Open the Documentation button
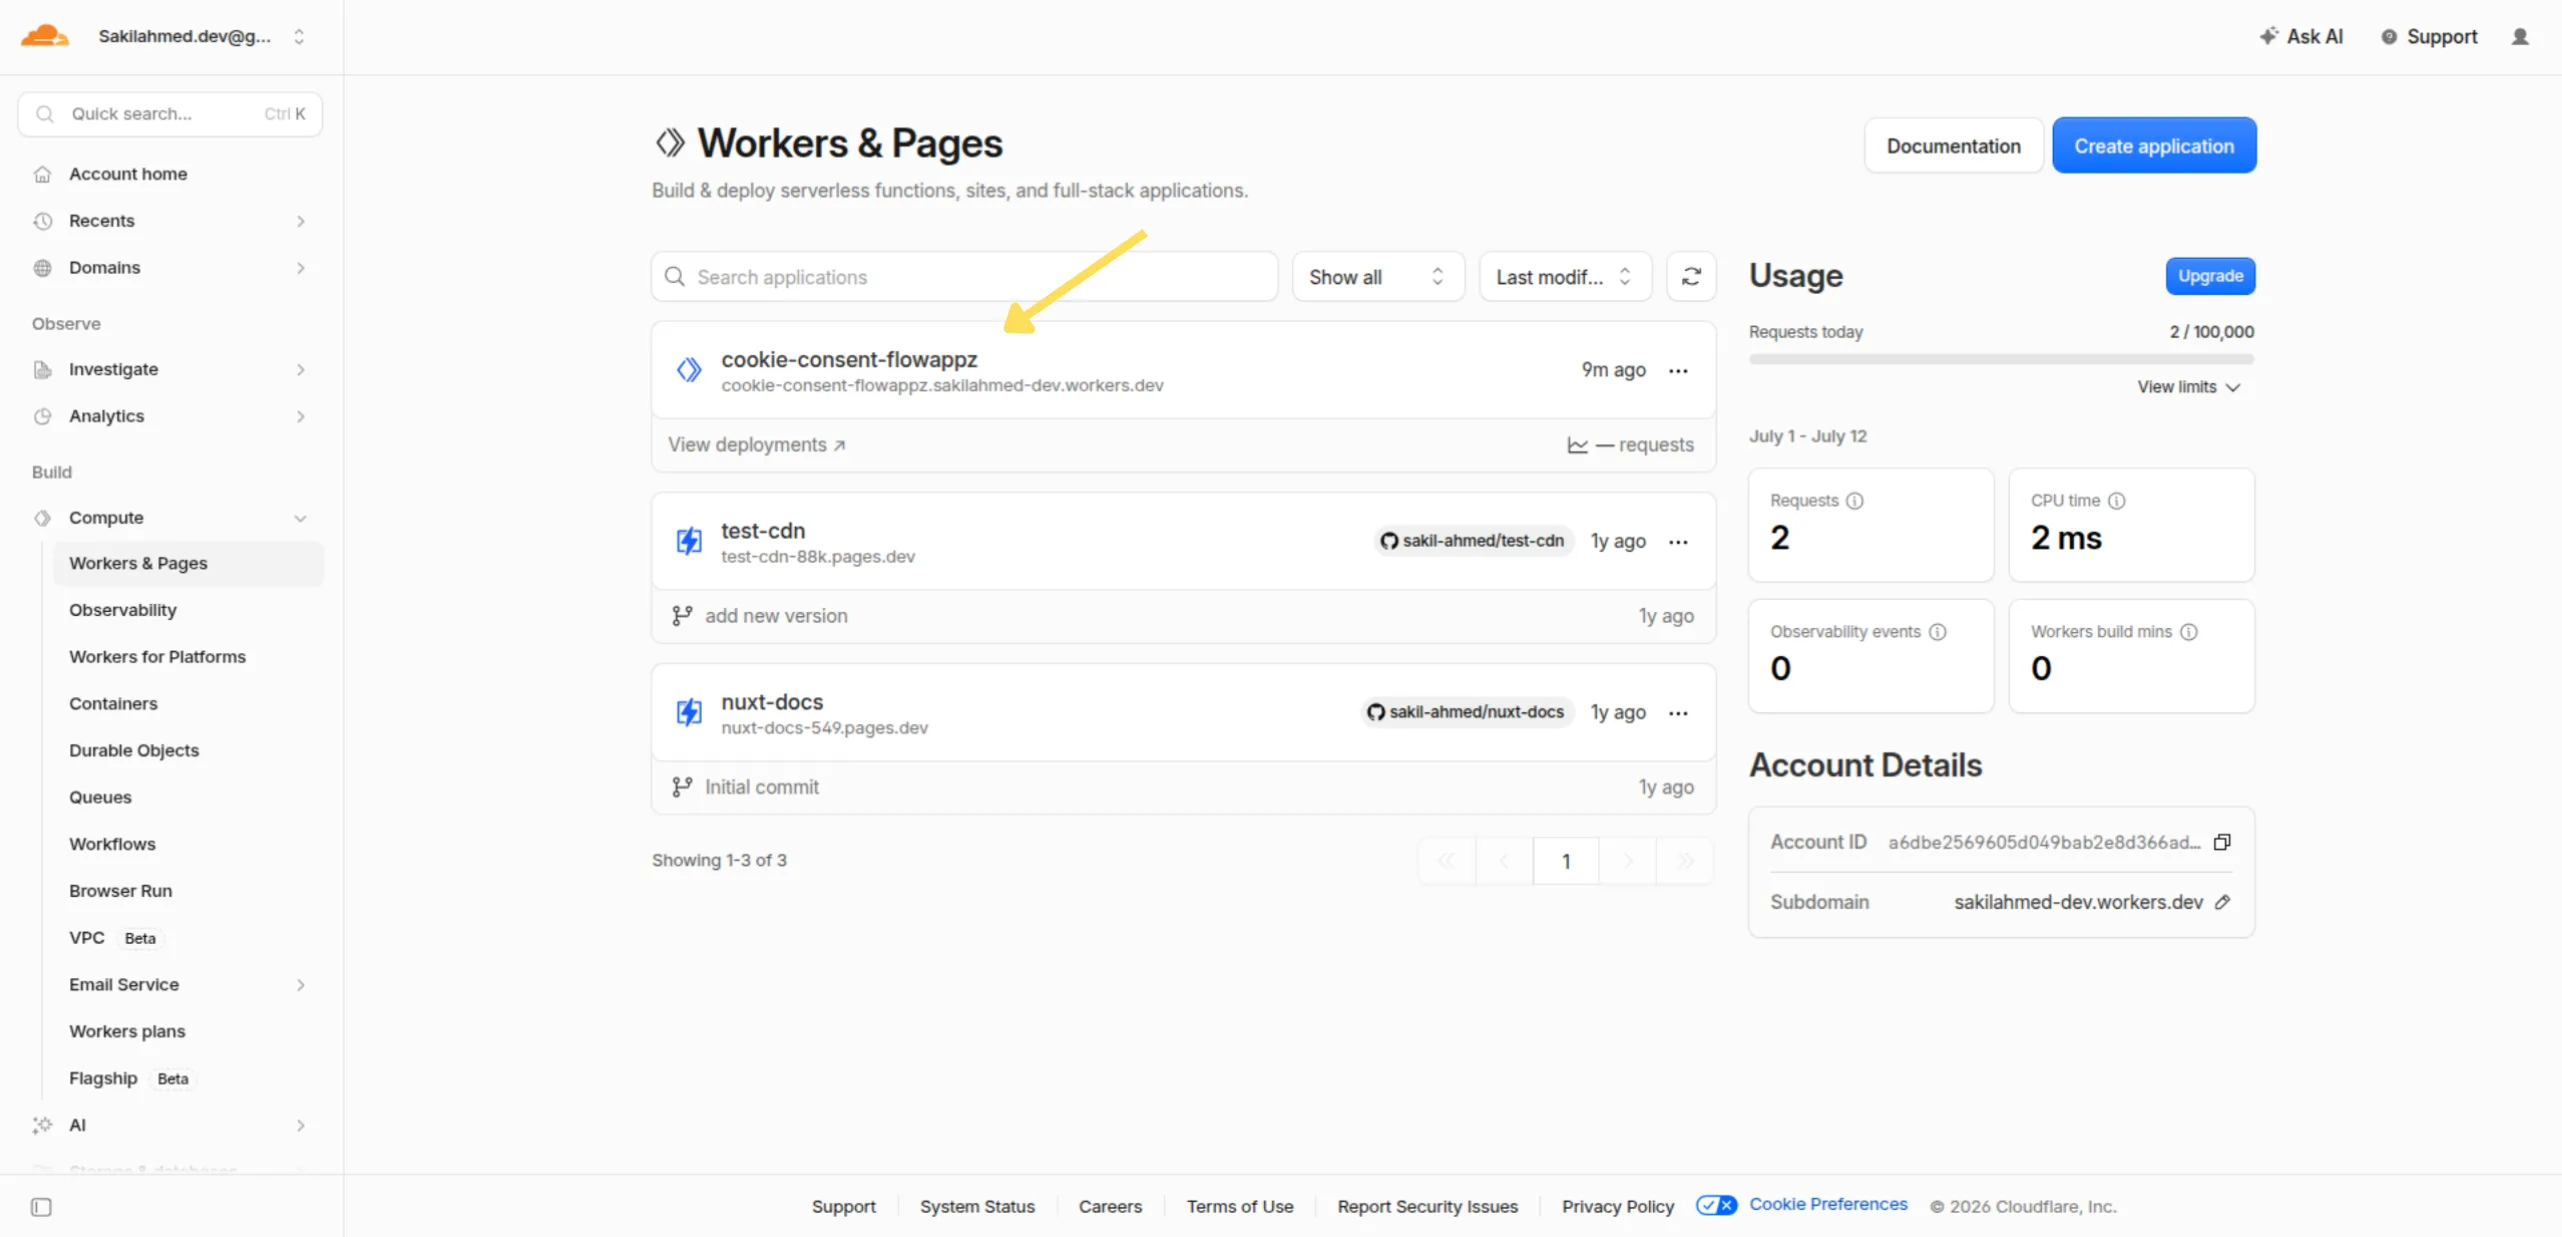Image resolution: width=2562 pixels, height=1237 pixels. tap(1953, 146)
